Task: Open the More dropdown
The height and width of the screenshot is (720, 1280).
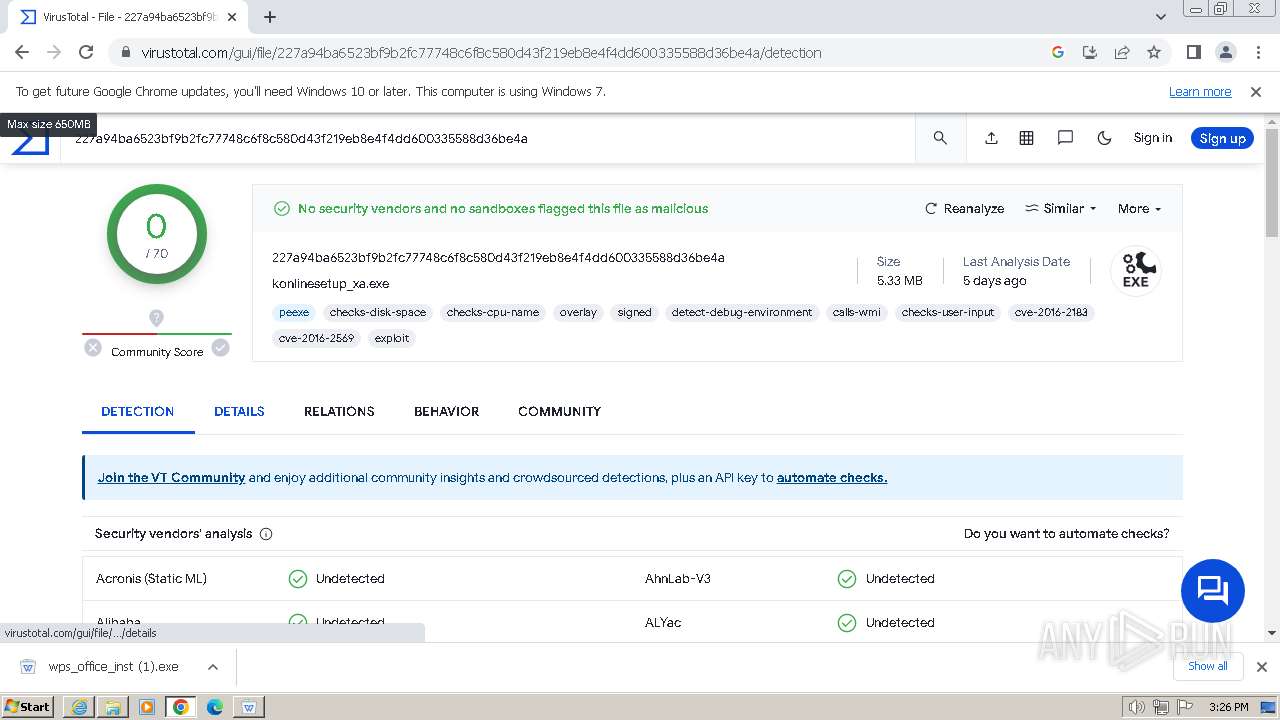Action: [1139, 208]
